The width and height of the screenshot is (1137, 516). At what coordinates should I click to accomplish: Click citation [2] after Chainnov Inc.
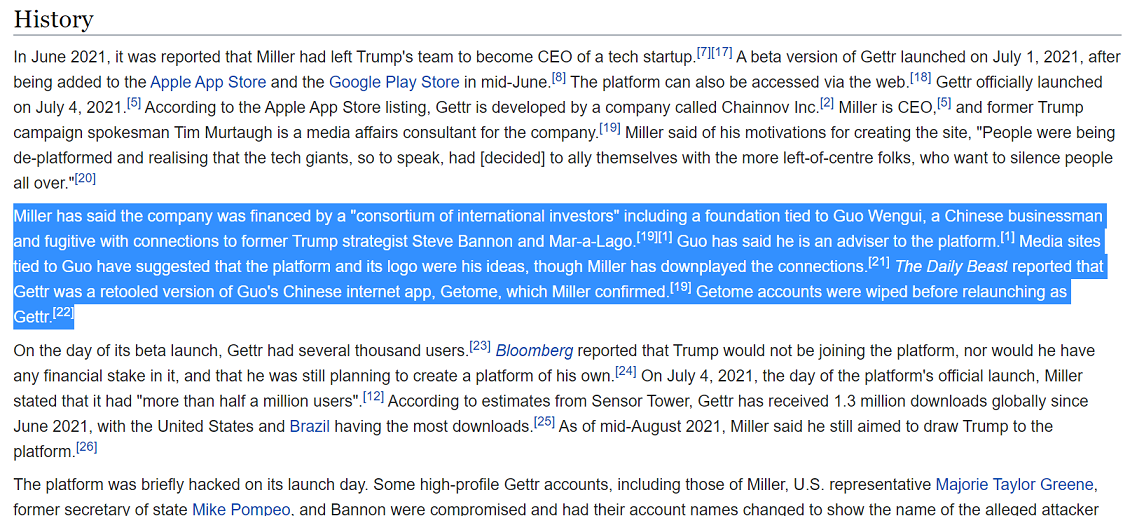827,103
